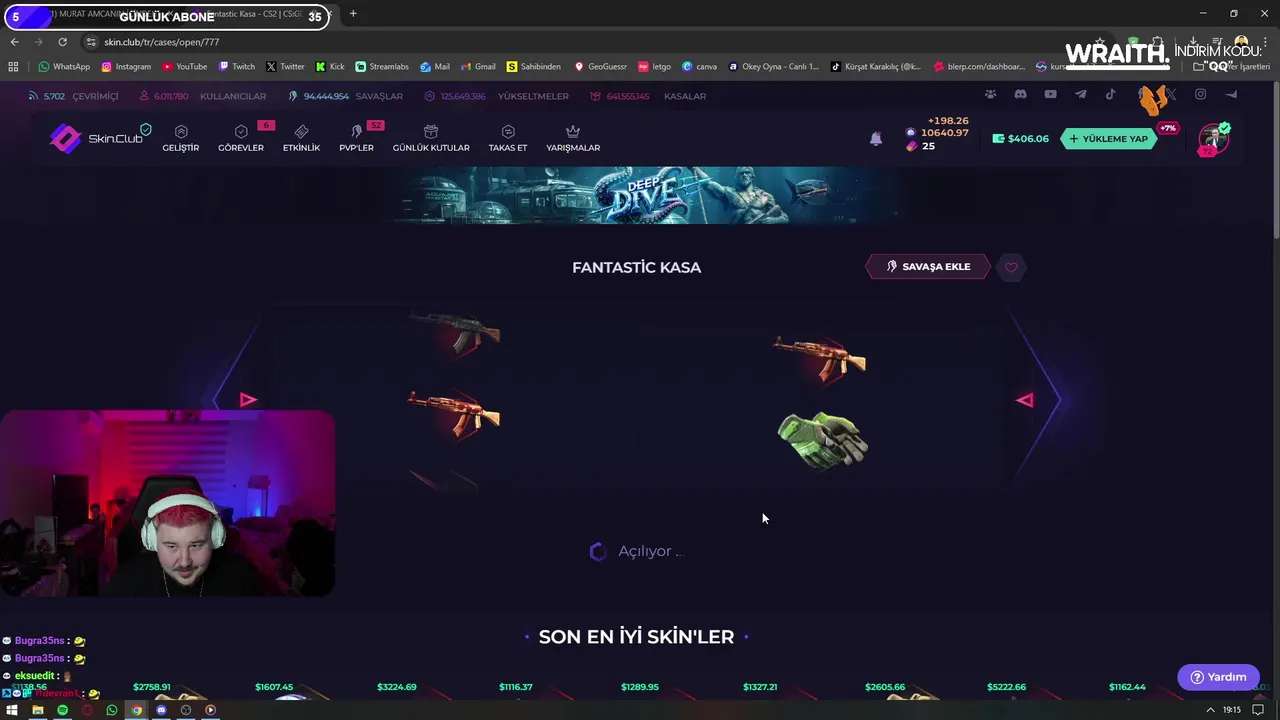1280x720 pixels.
Task: Open the Gmail bookmark
Action: coord(476,67)
